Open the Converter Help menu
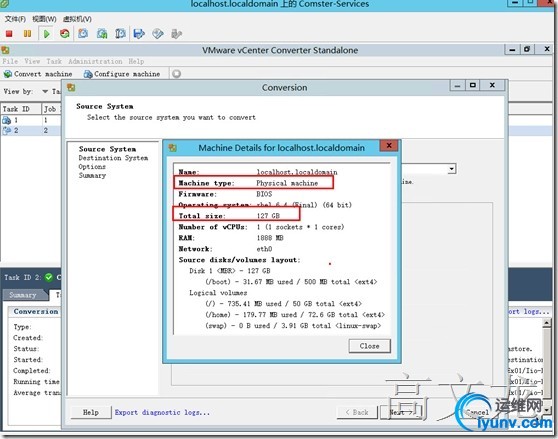This screenshot has width=558, height=439. coord(136,61)
